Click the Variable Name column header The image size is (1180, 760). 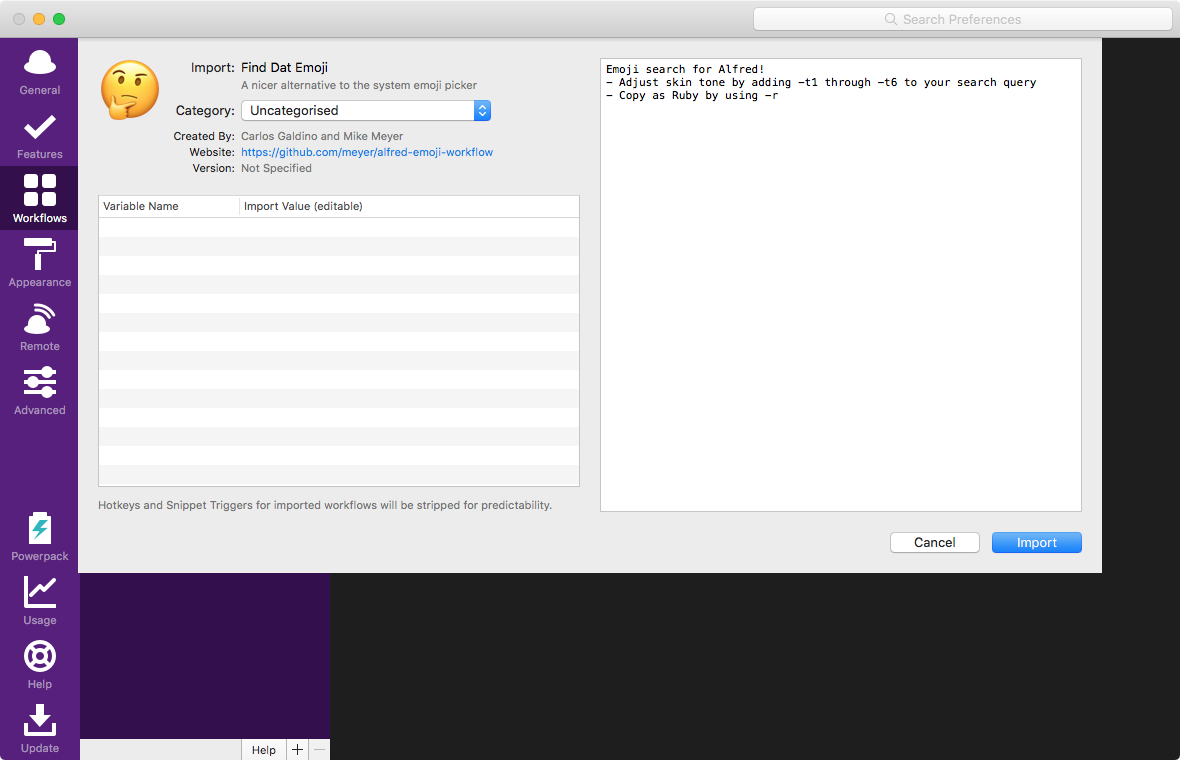pyautogui.click(x=169, y=206)
